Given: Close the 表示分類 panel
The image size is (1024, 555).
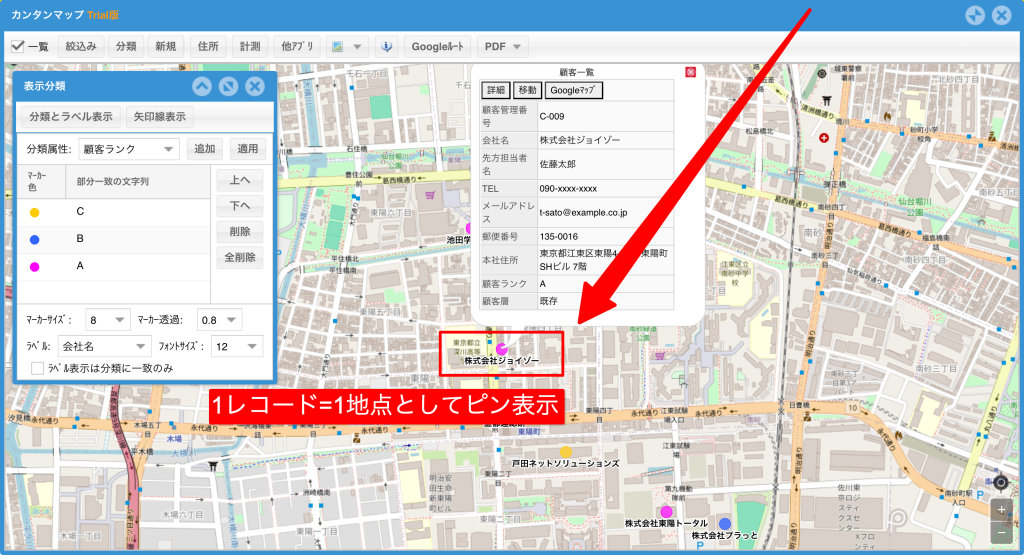Looking at the screenshot, I should (255, 86).
